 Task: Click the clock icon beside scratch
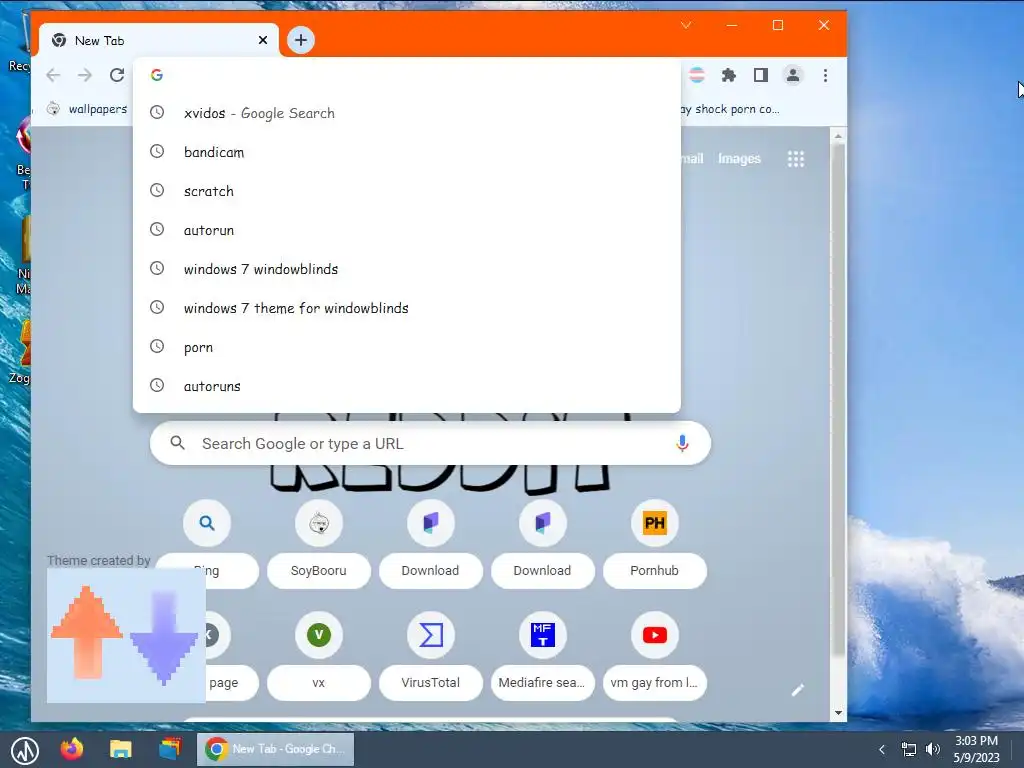pos(157,190)
